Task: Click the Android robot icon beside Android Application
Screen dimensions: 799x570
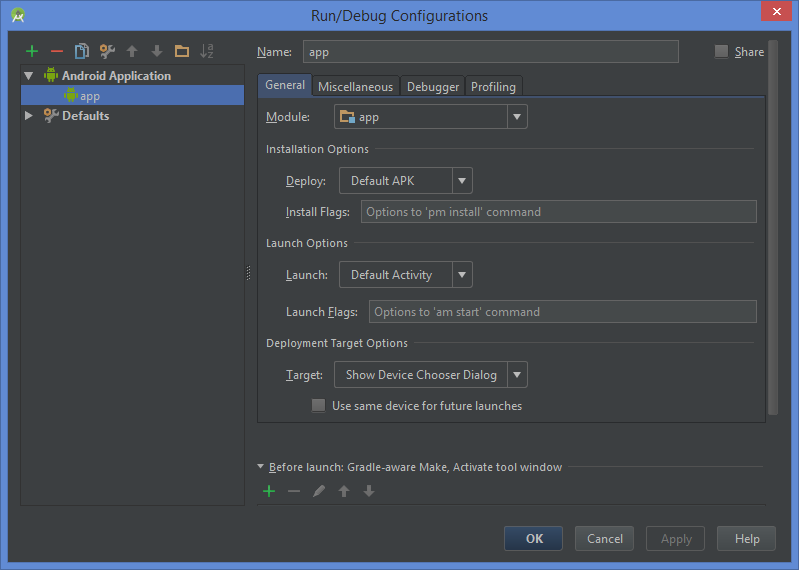Action: 51,75
